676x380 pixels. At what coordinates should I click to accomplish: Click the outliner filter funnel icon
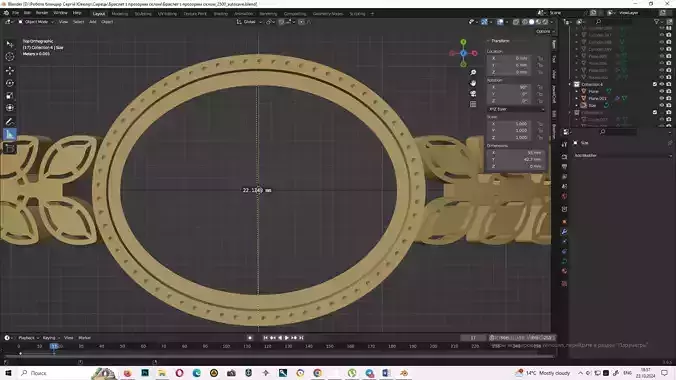coord(657,22)
